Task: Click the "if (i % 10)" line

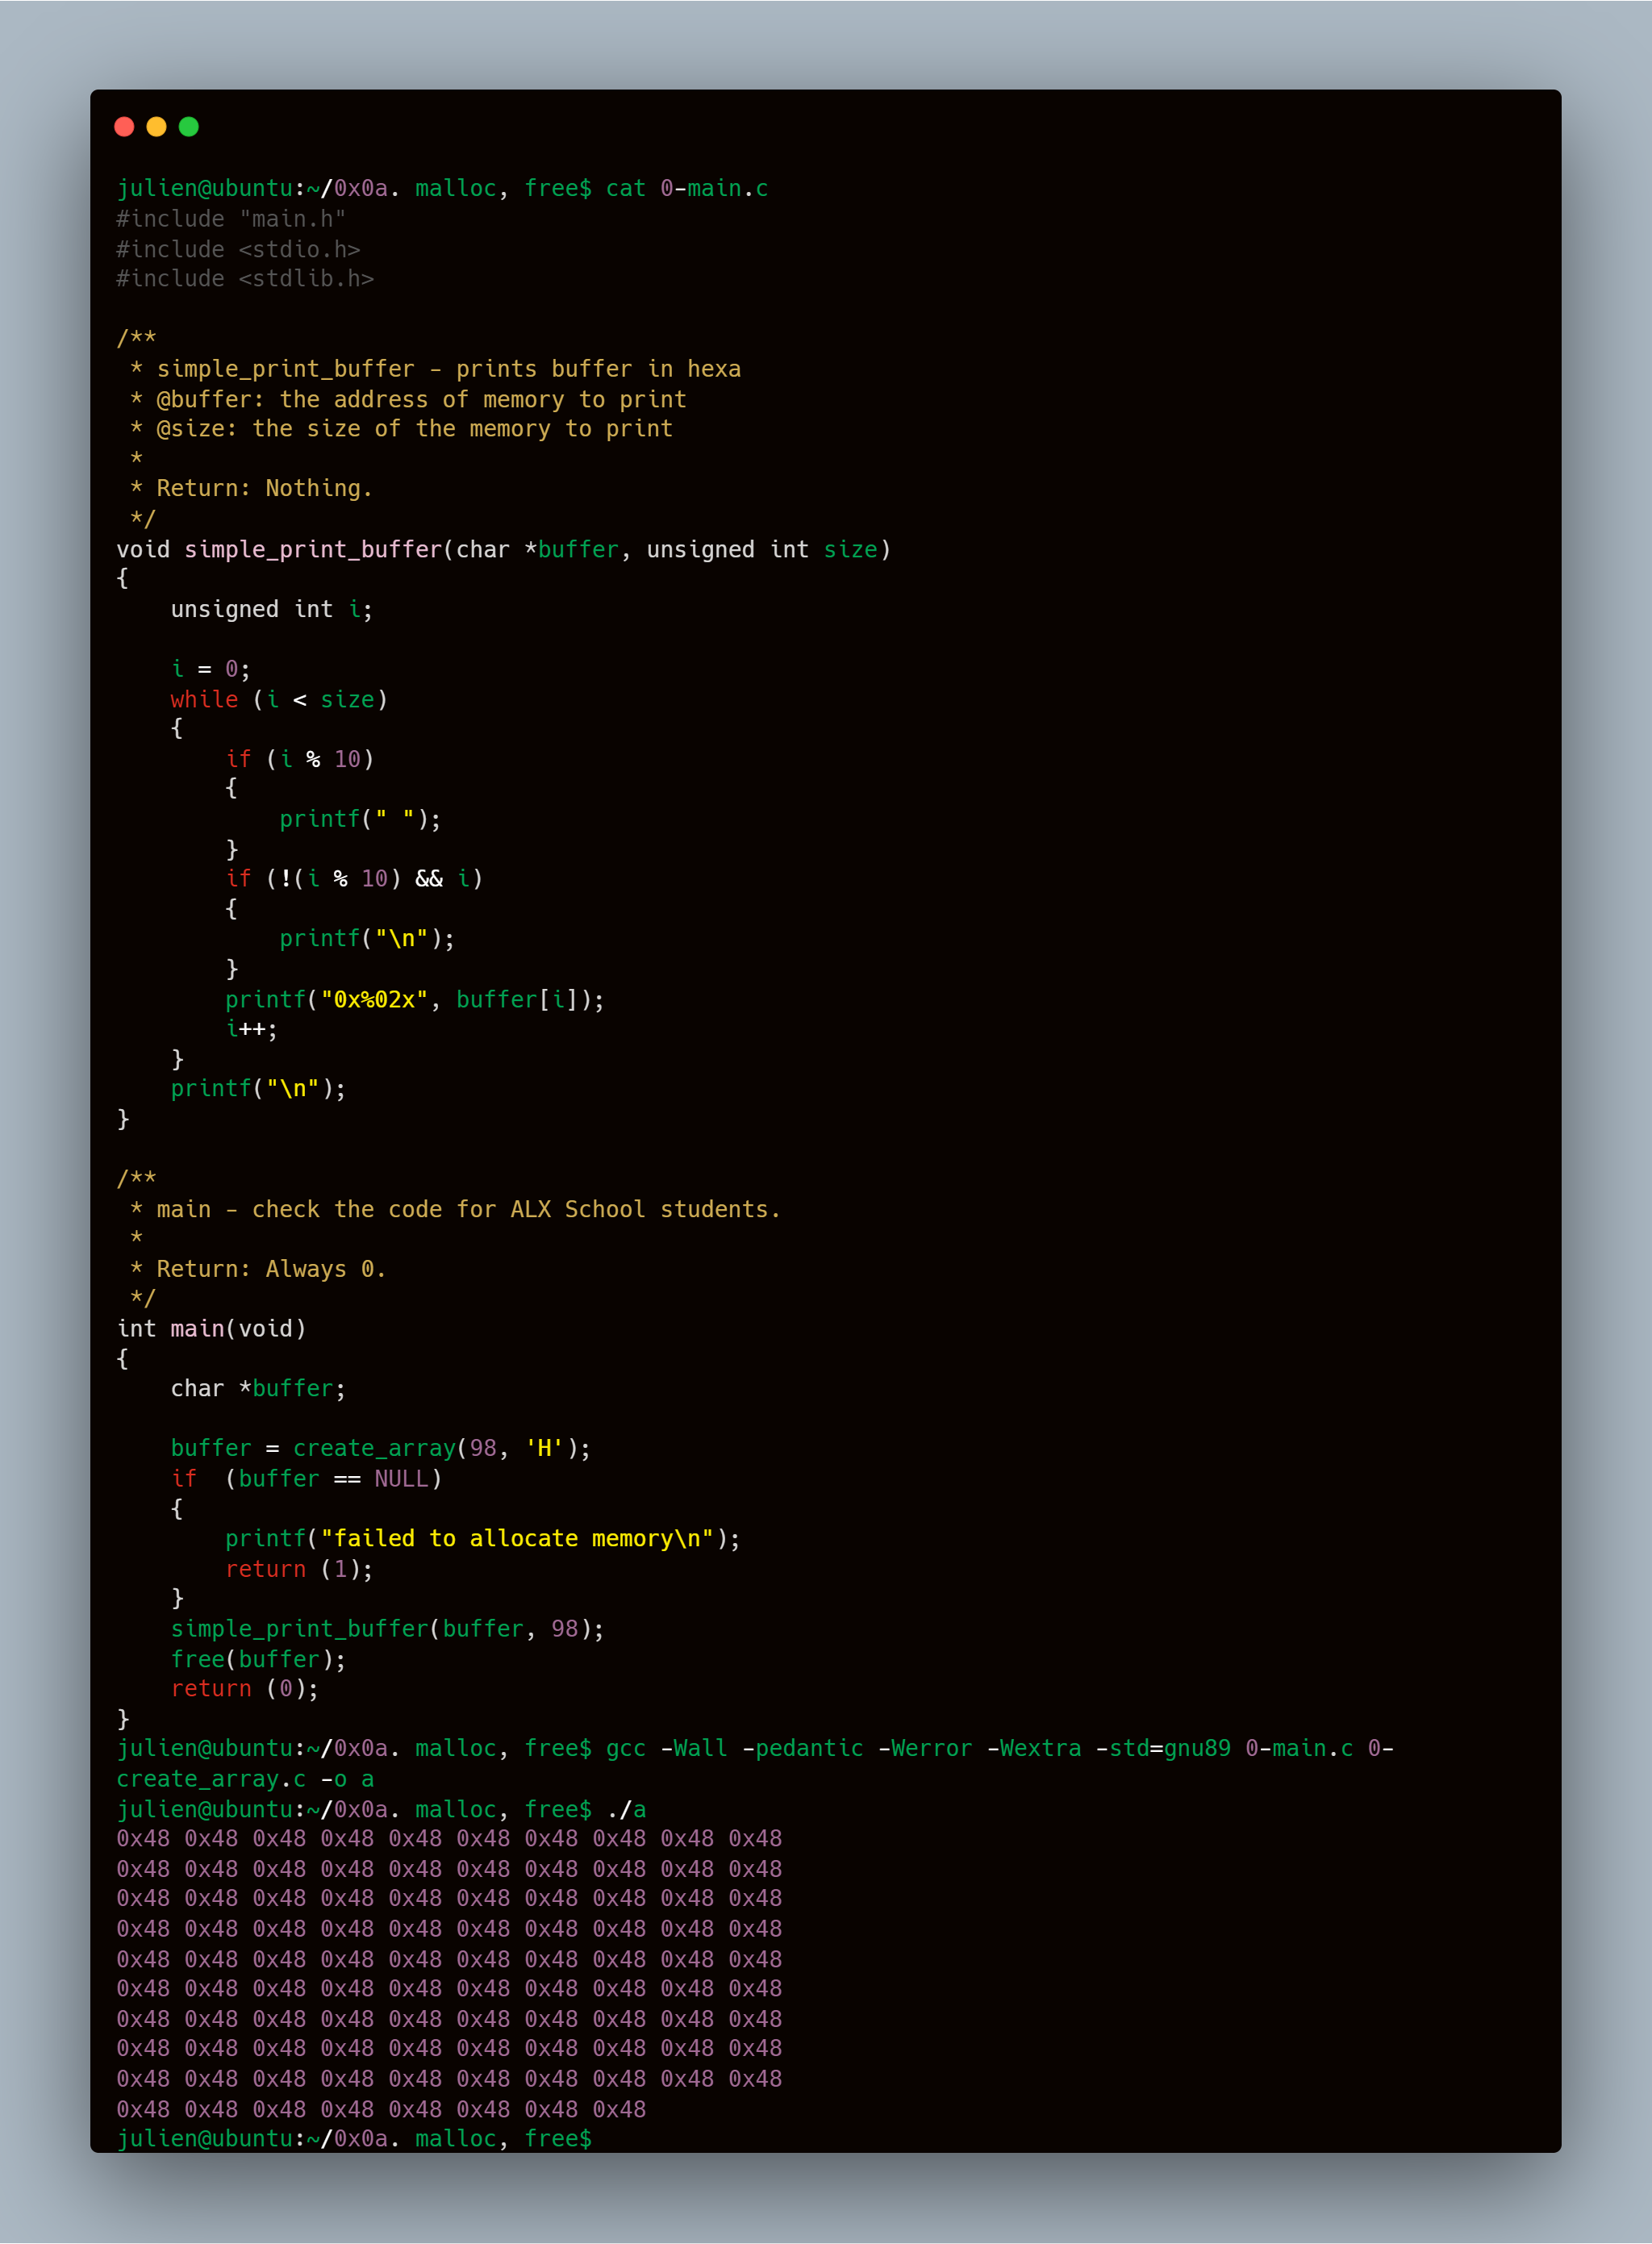Action: (x=300, y=759)
